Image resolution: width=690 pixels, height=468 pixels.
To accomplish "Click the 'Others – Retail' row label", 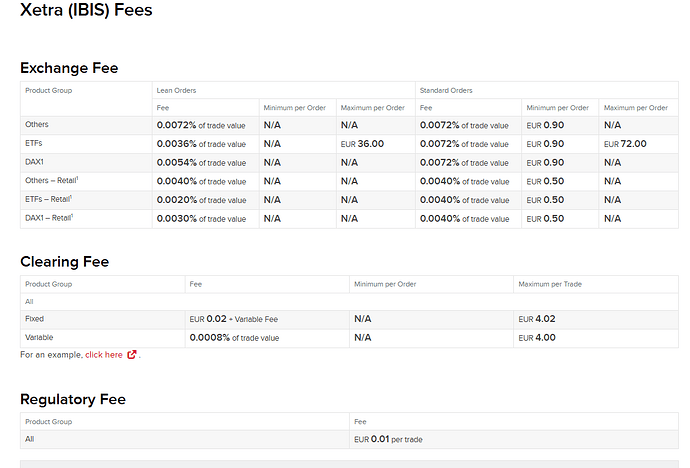I will pyautogui.click(x=51, y=180).
